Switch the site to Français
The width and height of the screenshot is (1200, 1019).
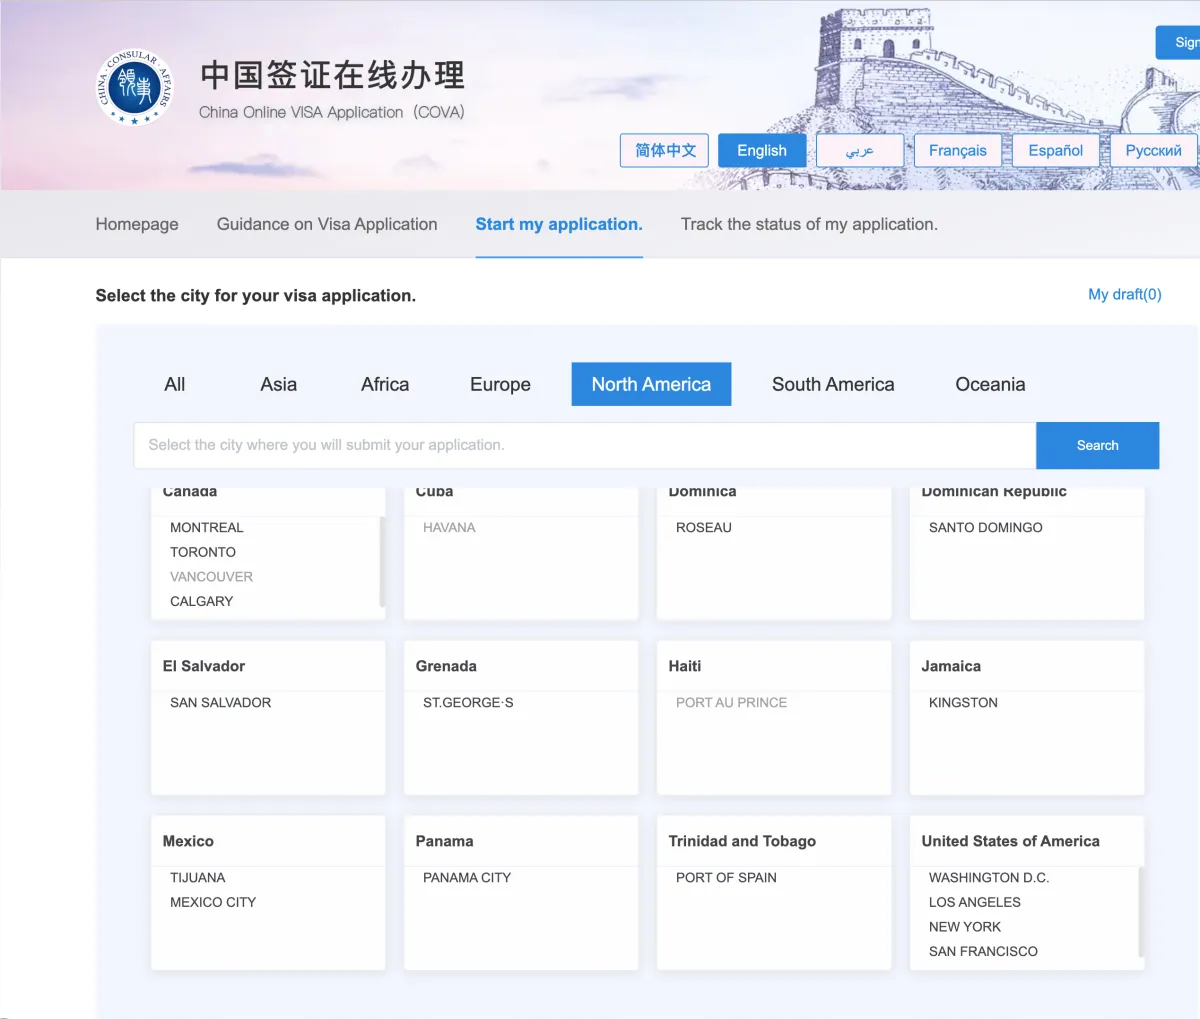[957, 150]
